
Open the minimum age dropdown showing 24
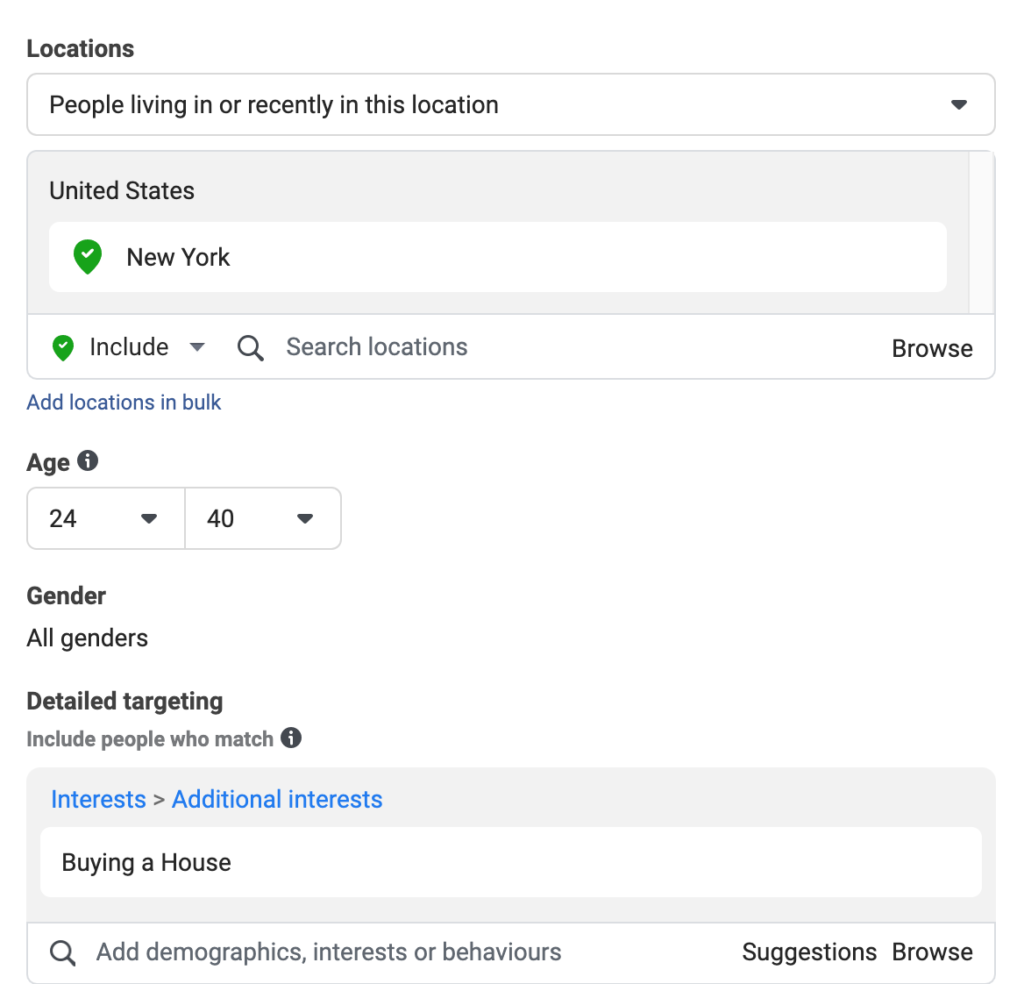[106, 518]
